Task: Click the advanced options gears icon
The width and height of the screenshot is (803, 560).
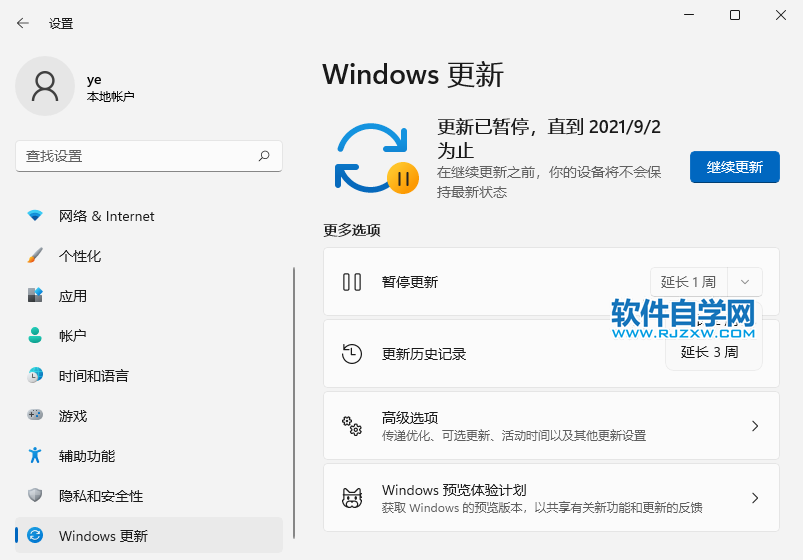Action: [352, 426]
